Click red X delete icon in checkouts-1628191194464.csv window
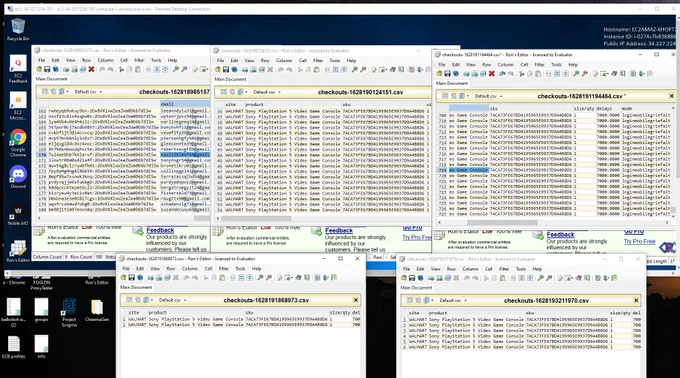Screen dimensions: 680x378 pos(491,74)
